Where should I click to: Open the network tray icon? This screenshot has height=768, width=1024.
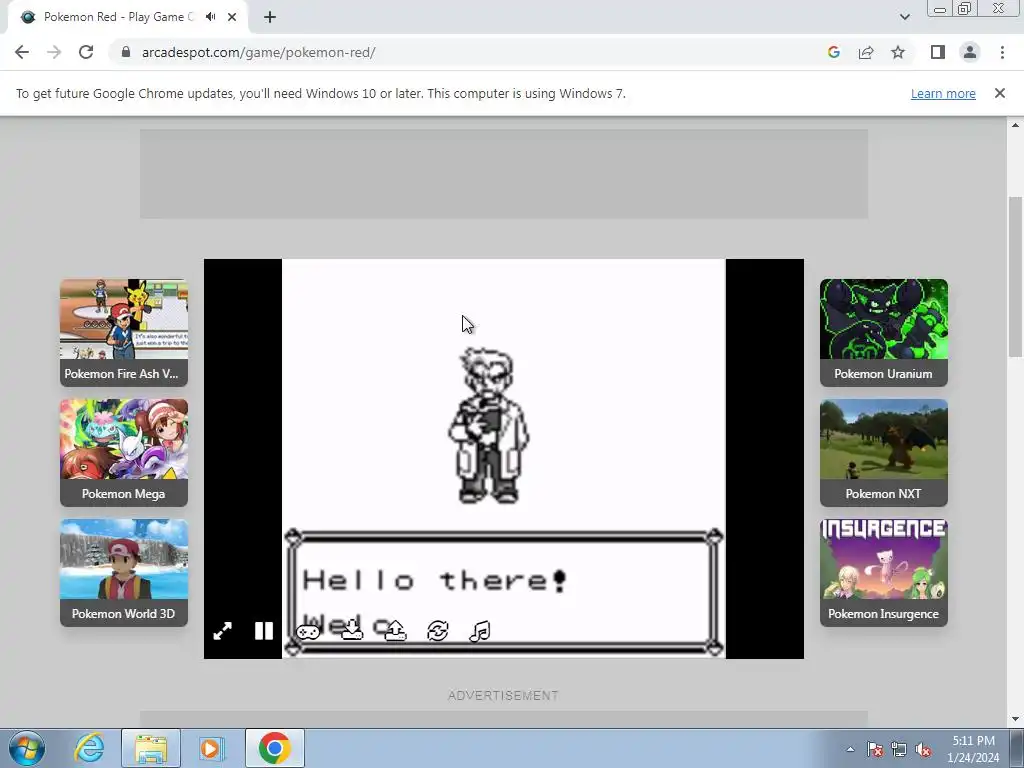pyautogui.click(x=899, y=749)
